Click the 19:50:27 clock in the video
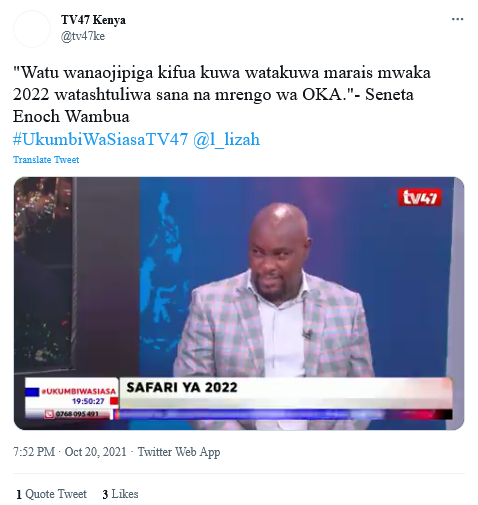The height and width of the screenshot is (505, 478). coord(88,401)
